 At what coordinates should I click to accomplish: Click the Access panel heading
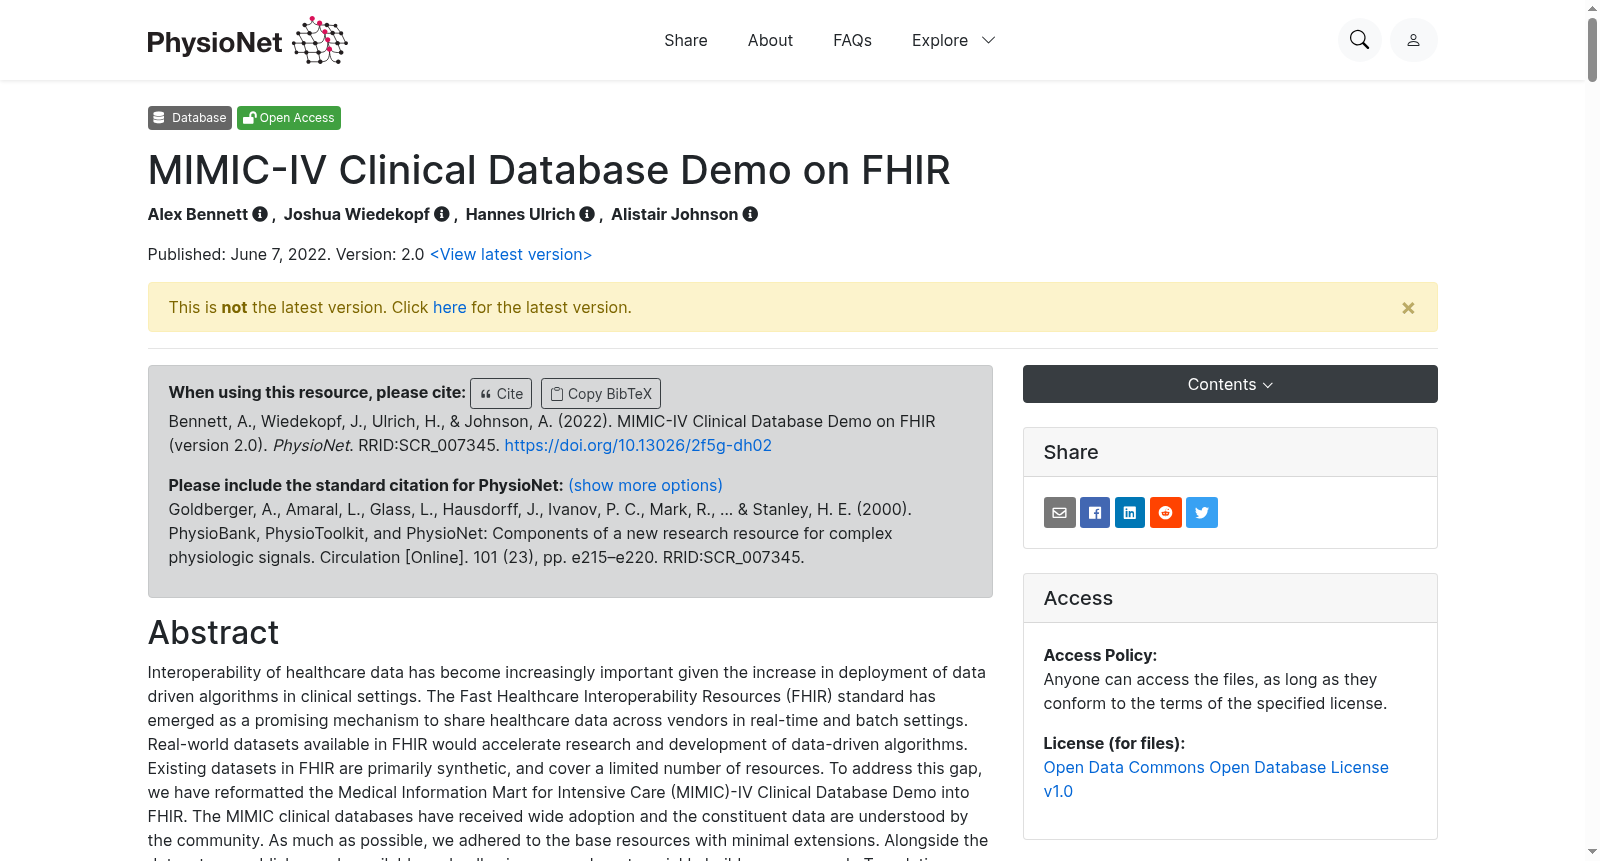(x=1078, y=598)
